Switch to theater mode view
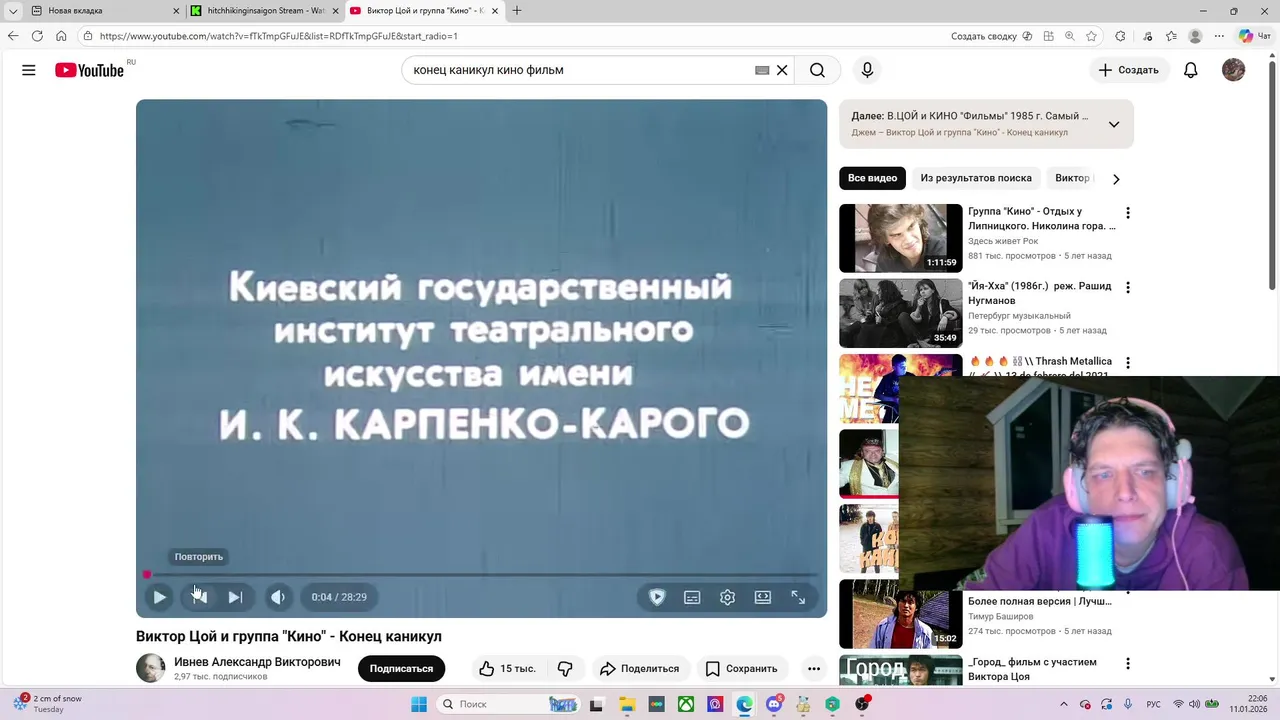 (763, 597)
